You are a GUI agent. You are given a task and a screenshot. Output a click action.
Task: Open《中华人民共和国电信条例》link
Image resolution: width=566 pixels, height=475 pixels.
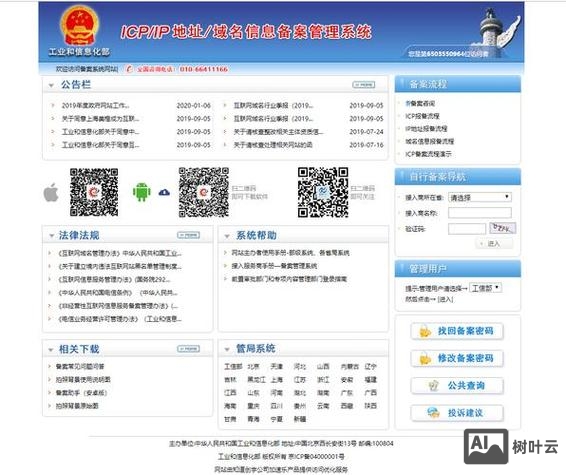(118, 293)
